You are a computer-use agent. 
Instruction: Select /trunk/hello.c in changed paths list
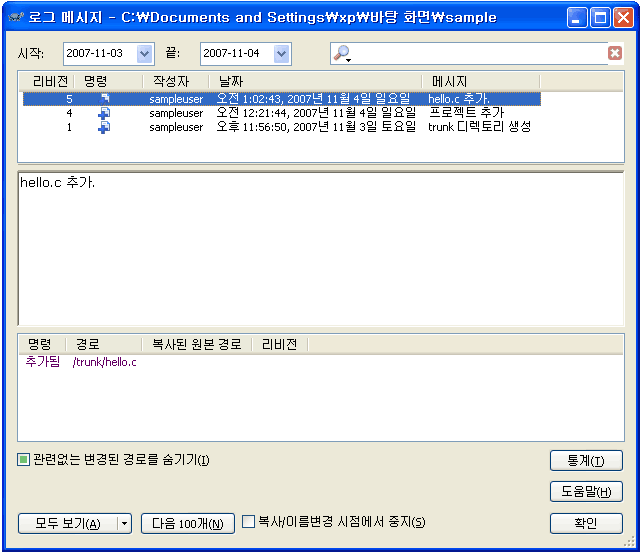pyautogui.click(x=105, y=362)
